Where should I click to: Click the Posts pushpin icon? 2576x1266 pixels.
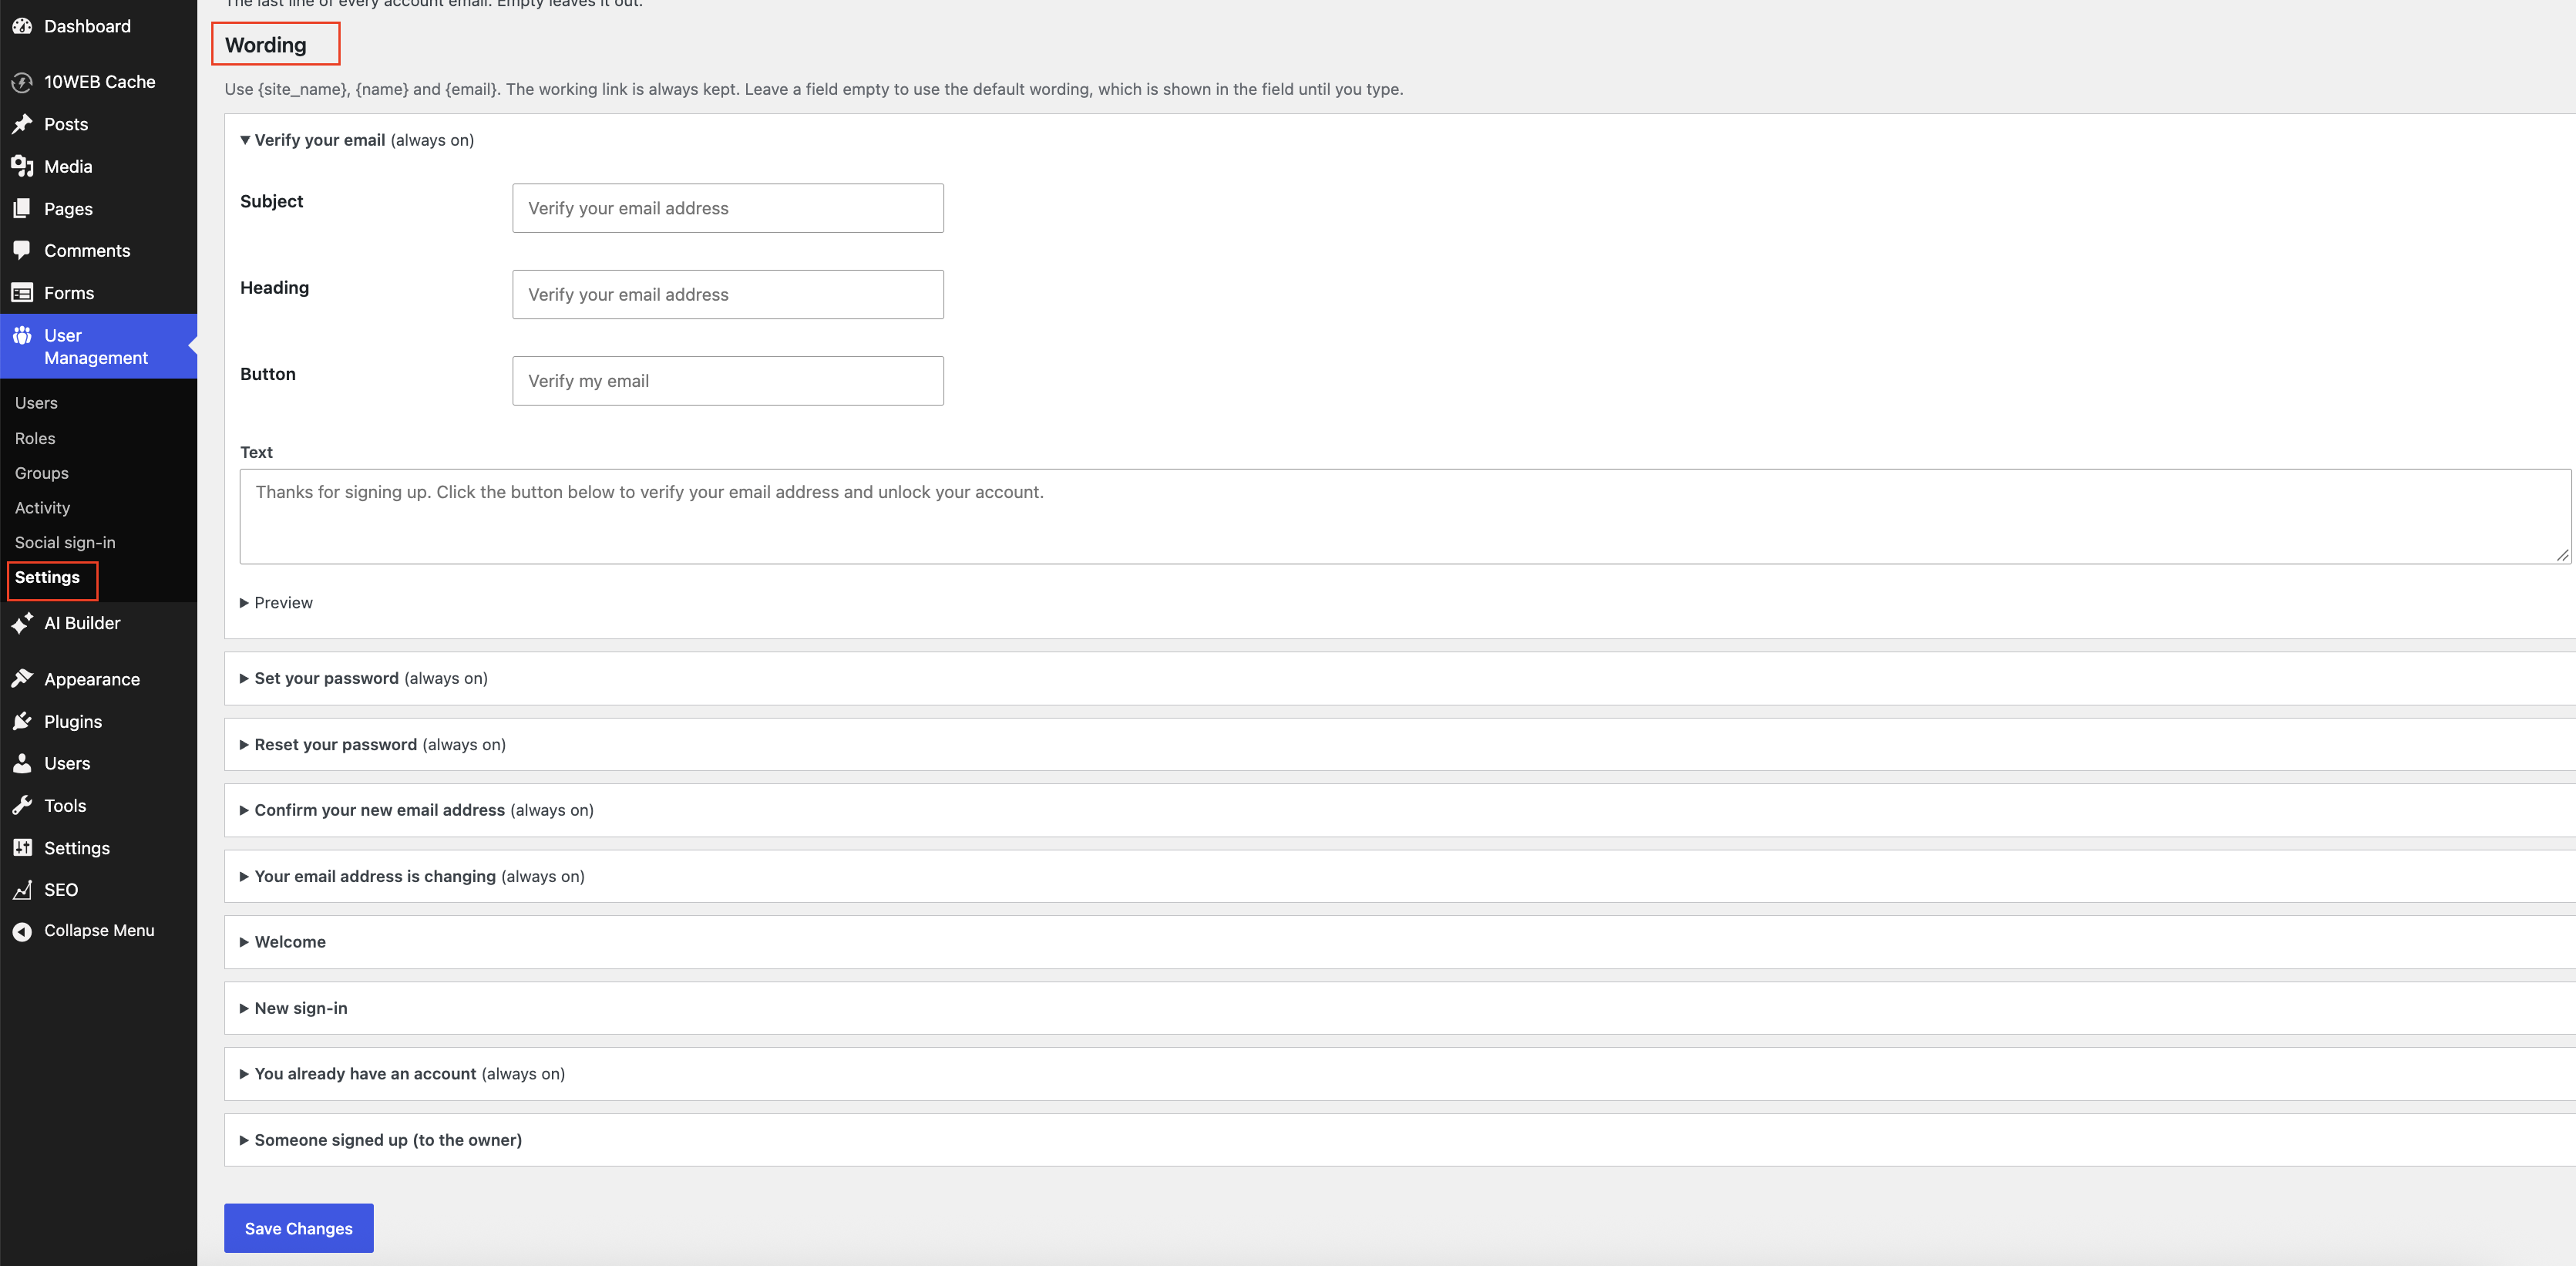22,124
